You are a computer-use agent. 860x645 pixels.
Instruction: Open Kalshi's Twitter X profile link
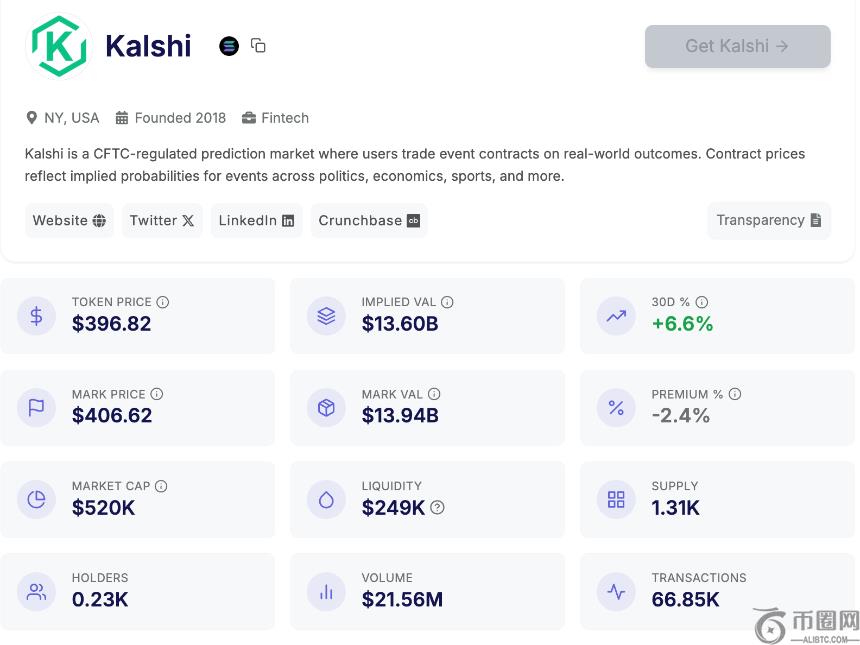162,221
